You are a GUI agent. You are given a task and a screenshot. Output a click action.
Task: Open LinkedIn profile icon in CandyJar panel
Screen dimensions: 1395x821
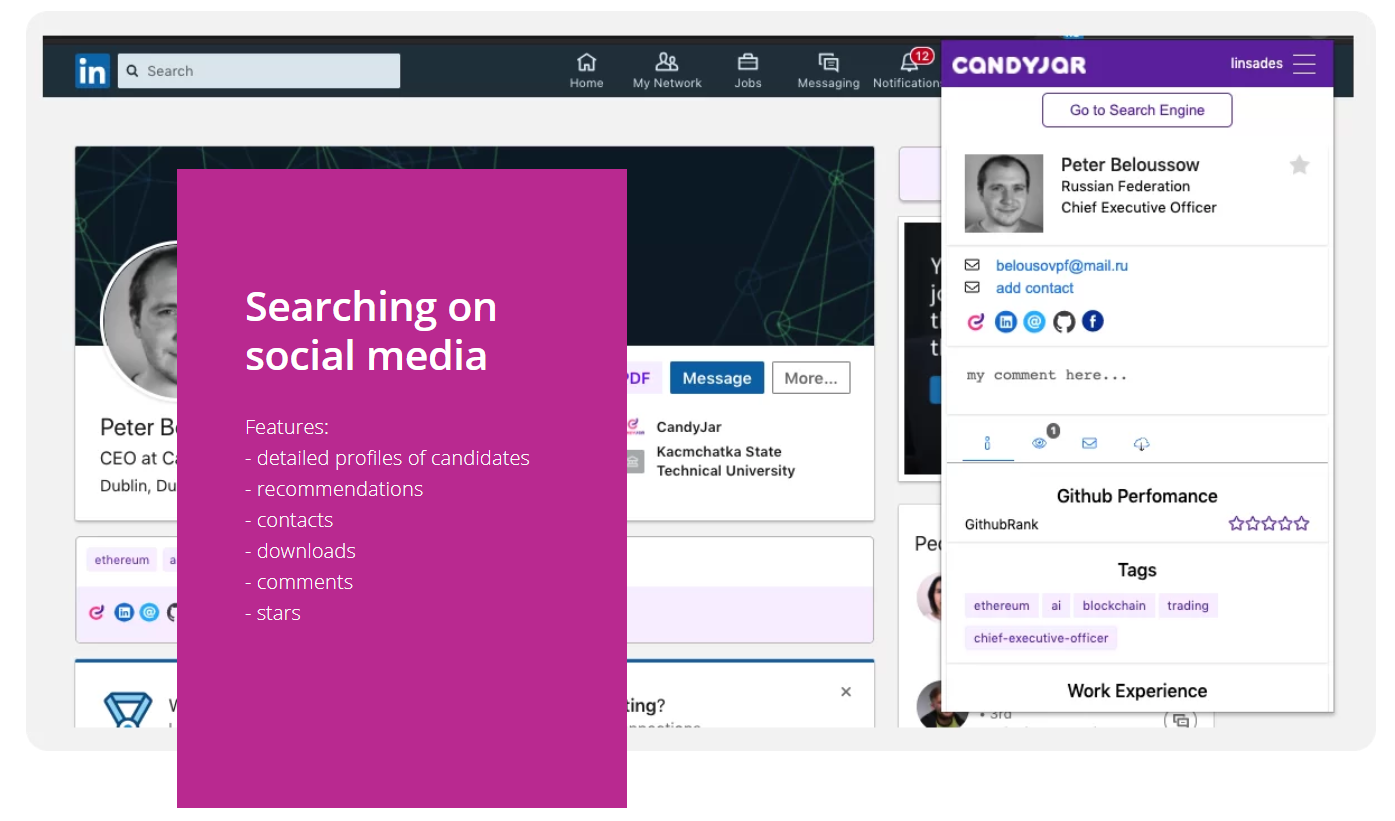[x=1006, y=321]
